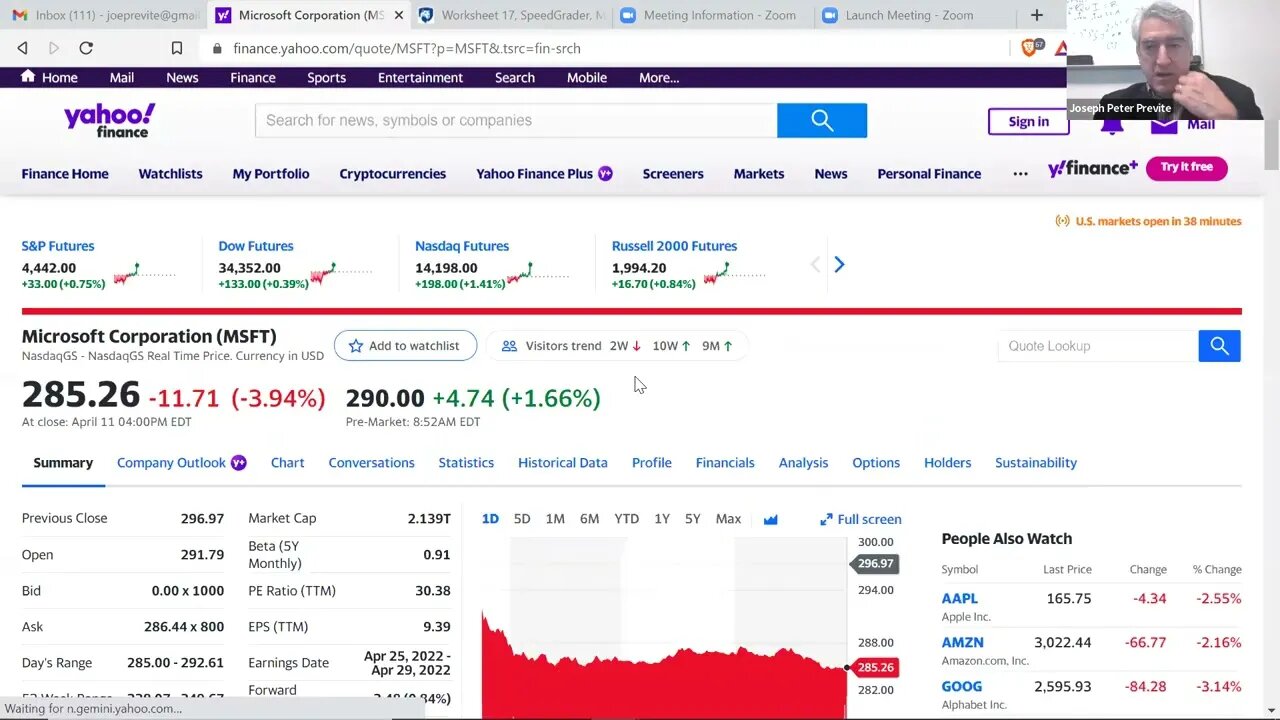1280x720 pixels.
Task: Click the Yahoo Finance Plus badge icon
Action: click(605, 173)
